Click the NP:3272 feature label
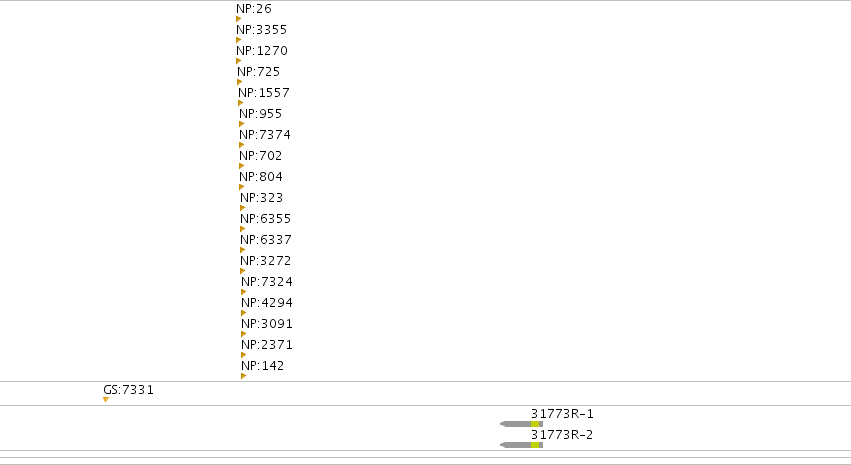The height and width of the screenshot is (465, 851). pos(266,261)
